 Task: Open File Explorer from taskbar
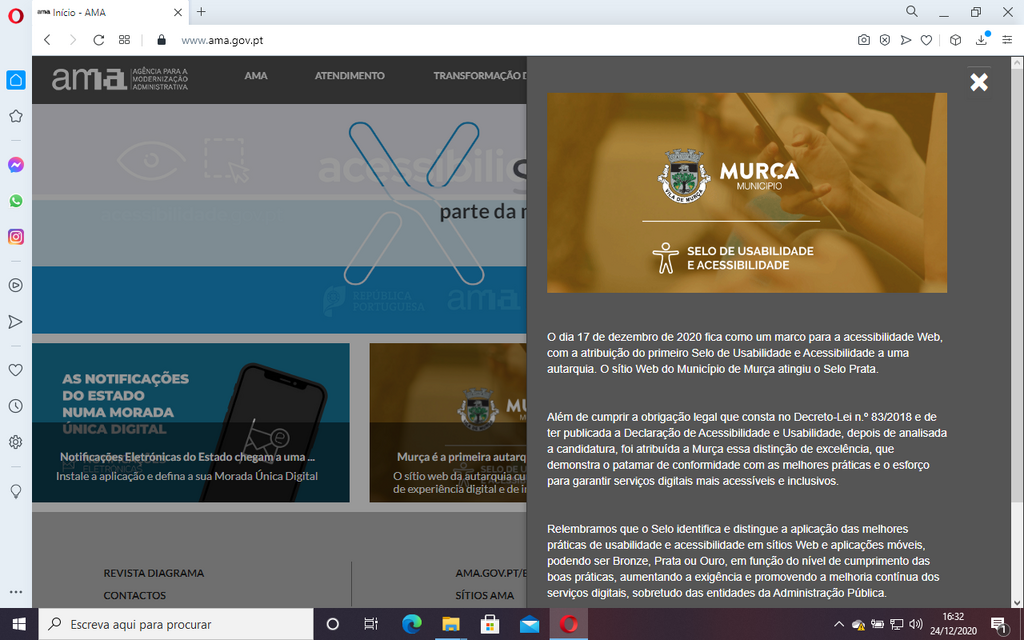pos(451,624)
